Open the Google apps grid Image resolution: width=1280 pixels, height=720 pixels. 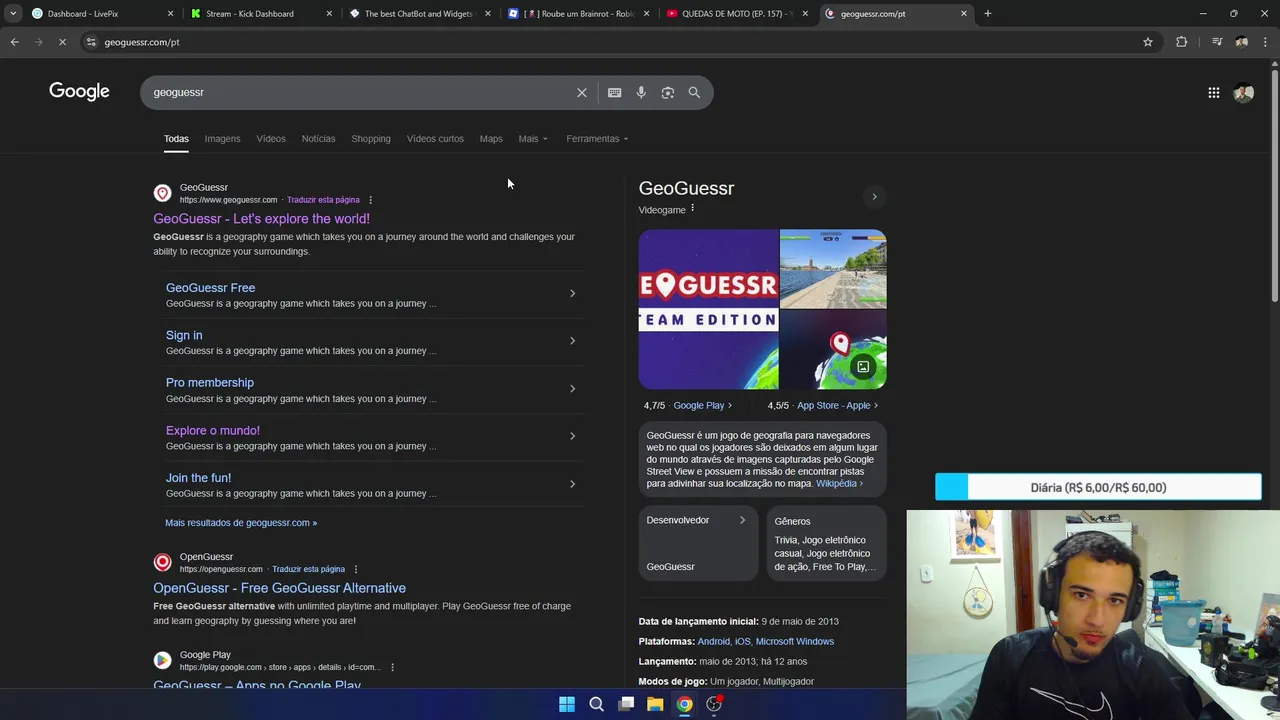1214,93
